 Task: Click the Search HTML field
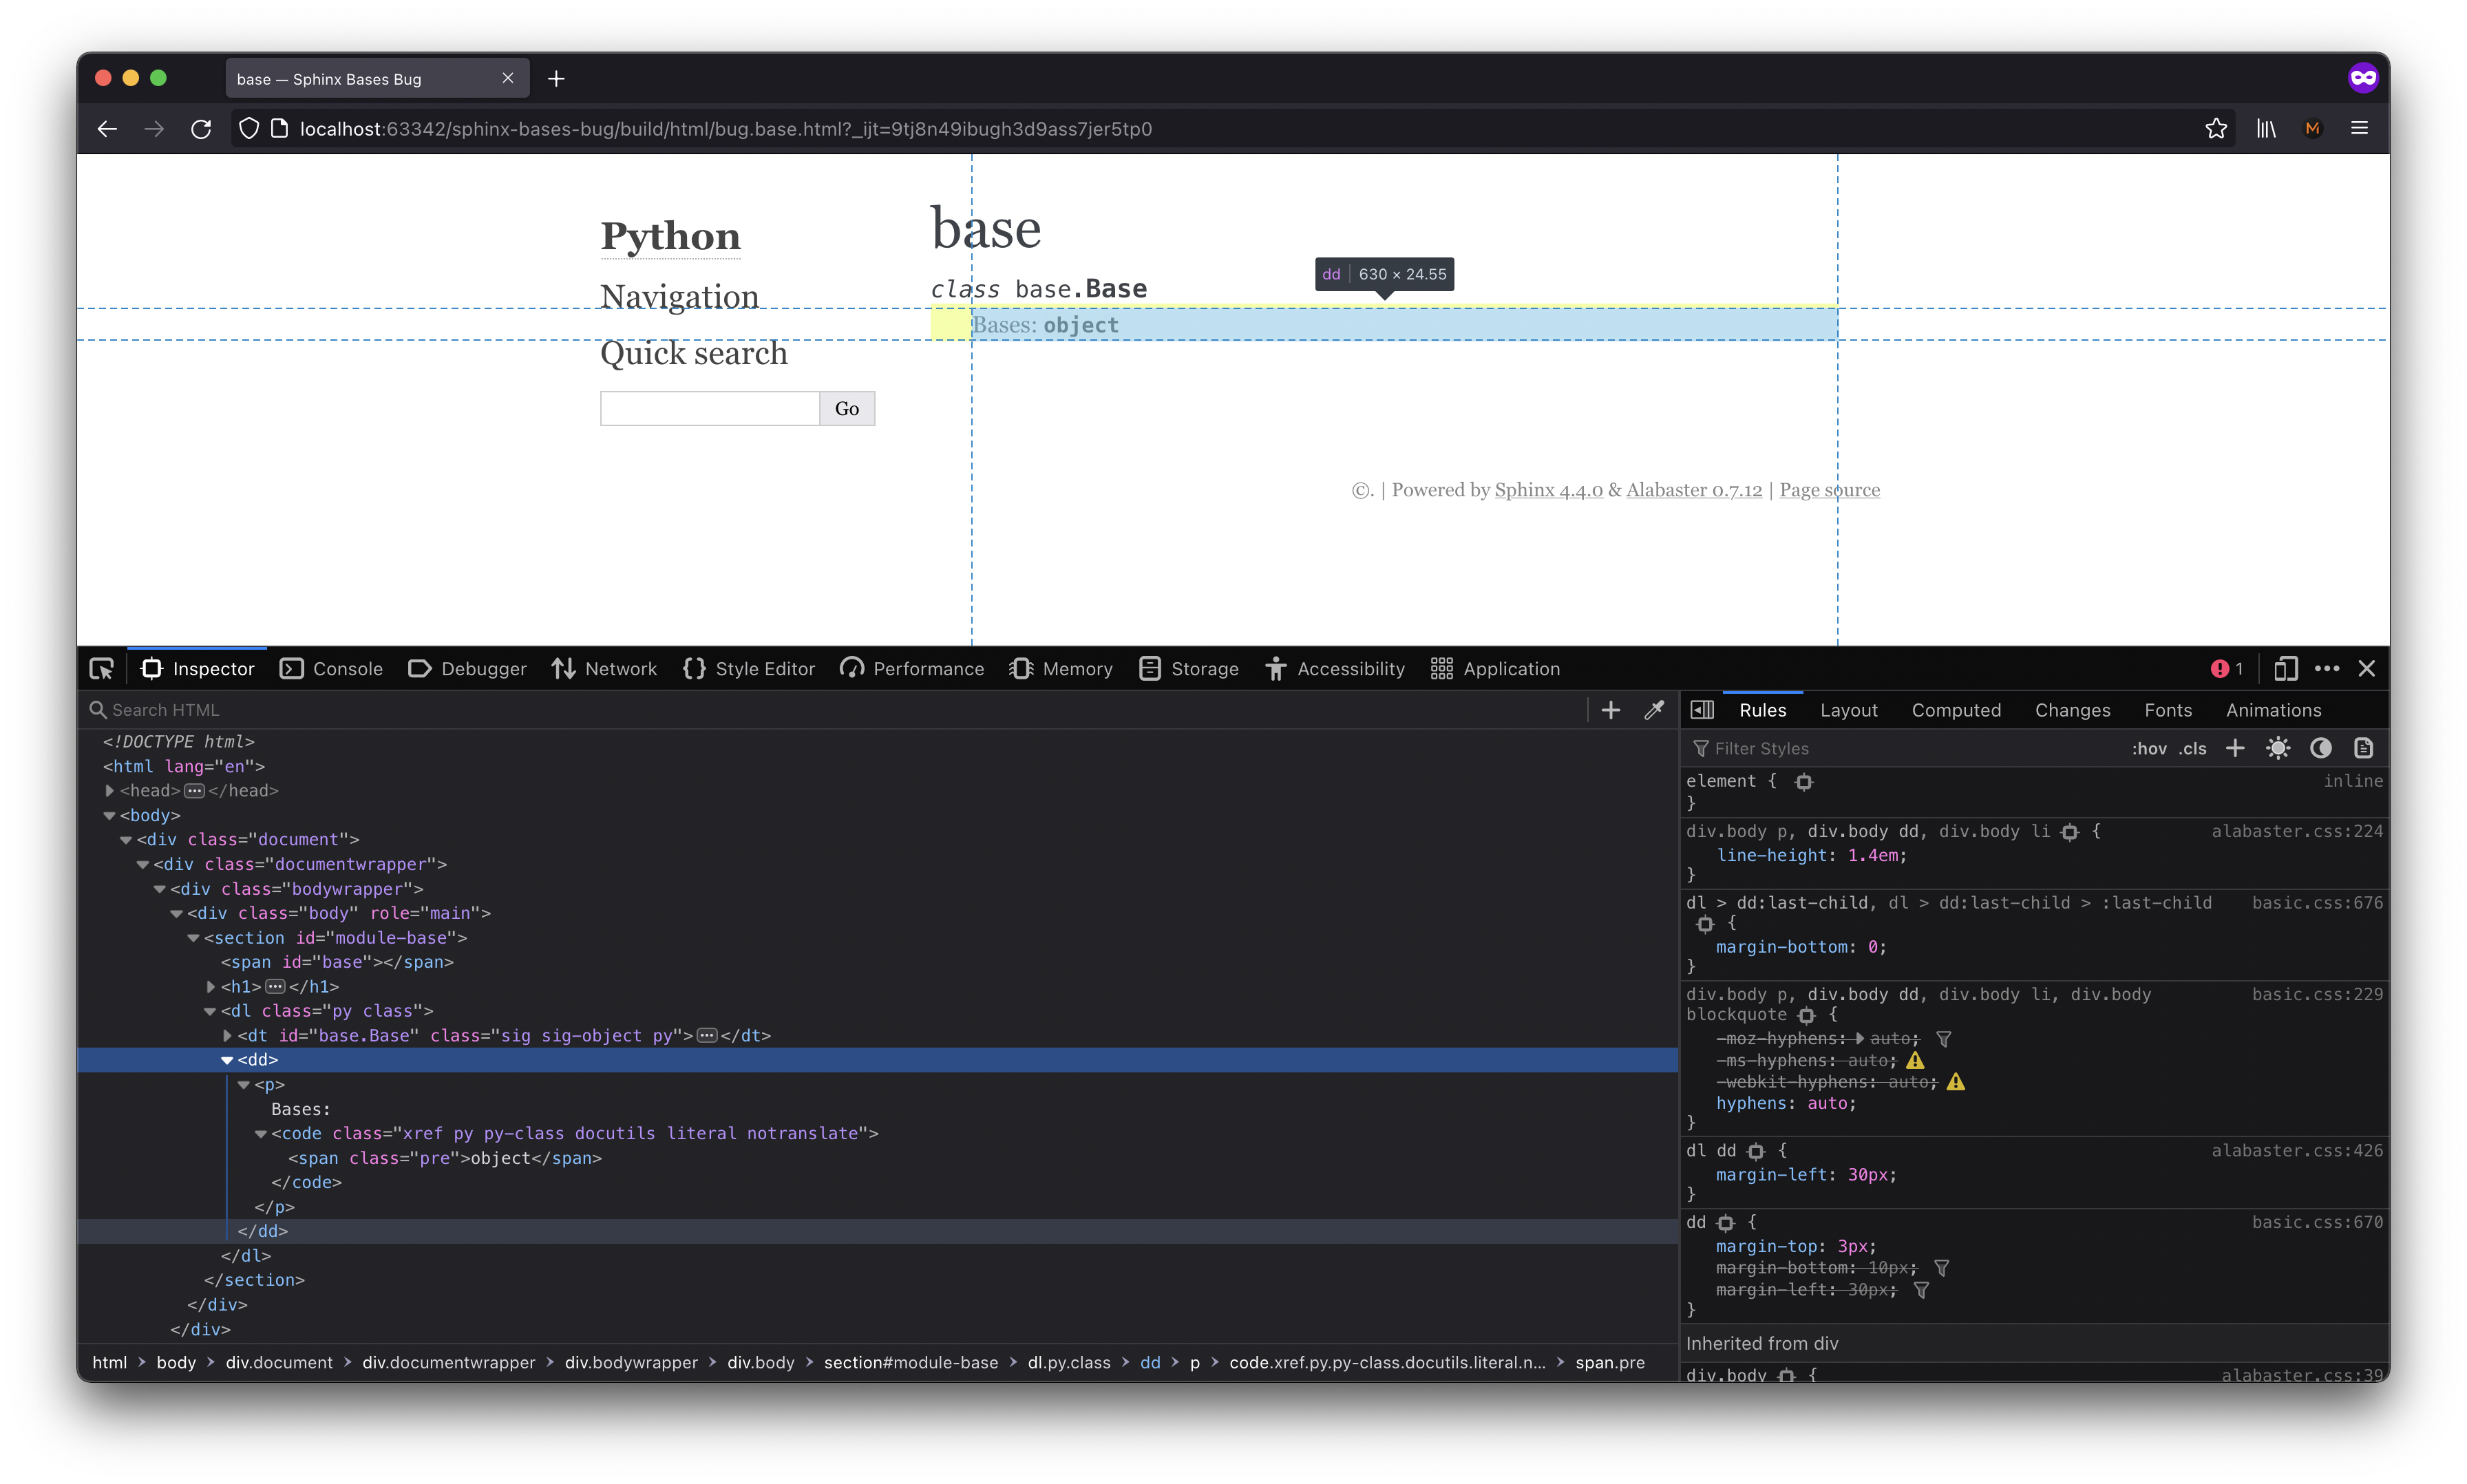tap(800, 710)
